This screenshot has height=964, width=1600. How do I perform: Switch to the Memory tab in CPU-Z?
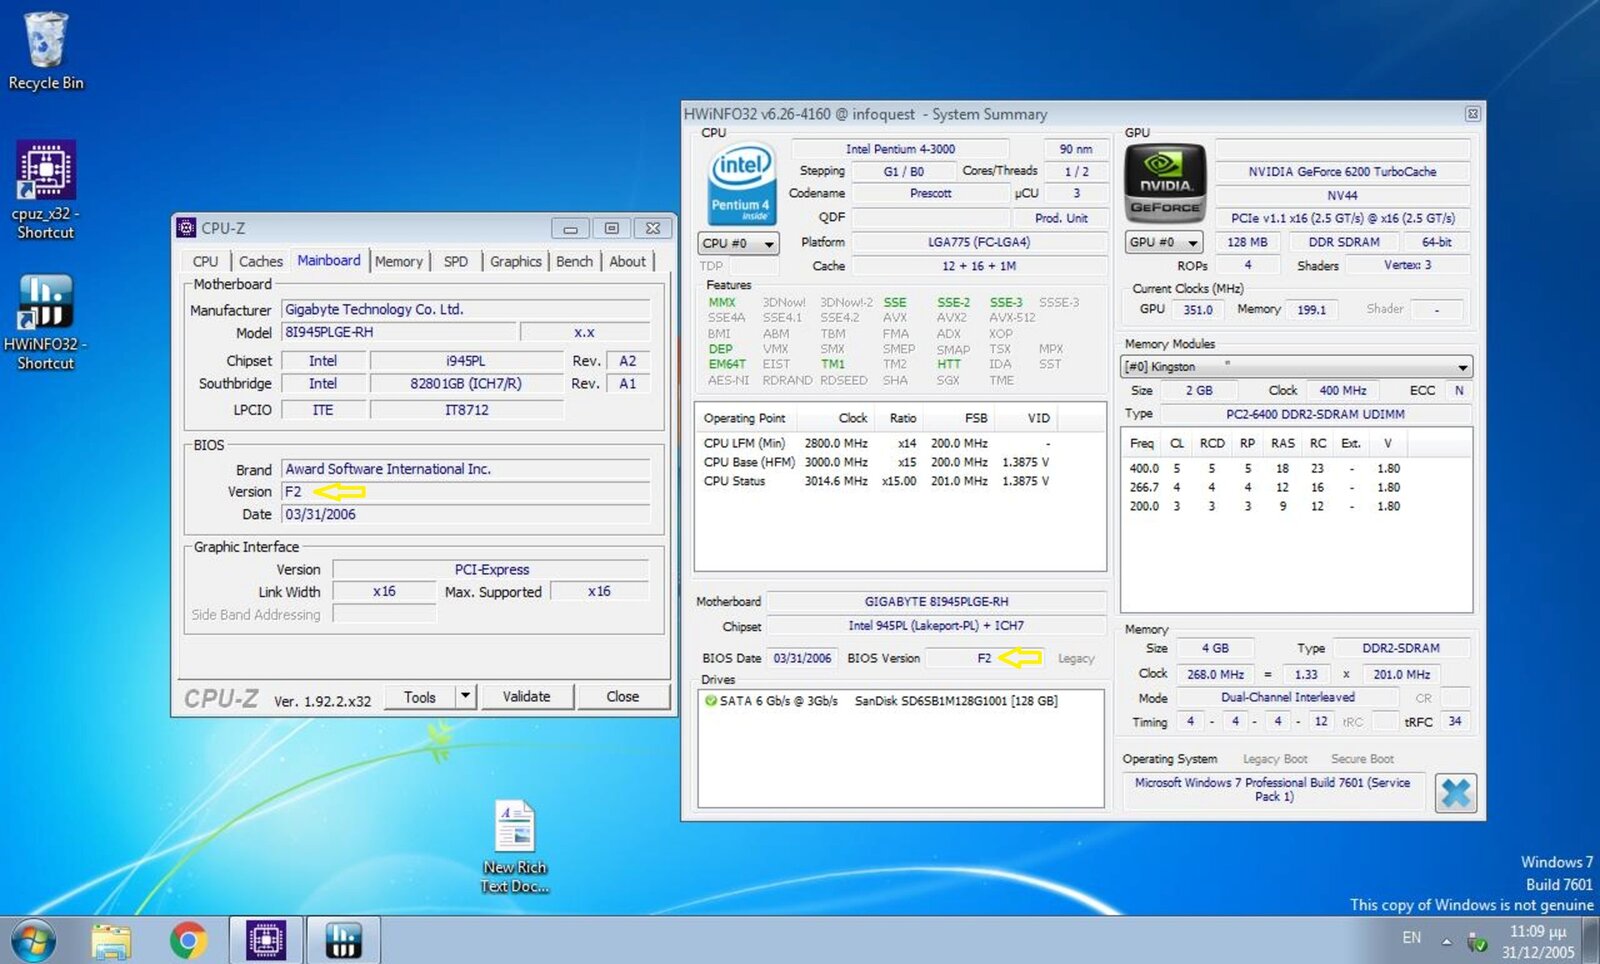click(399, 261)
